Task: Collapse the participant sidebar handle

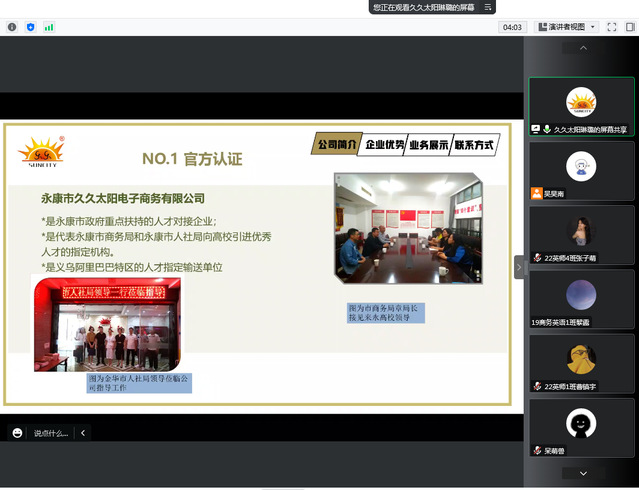Action: (x=519, y=267)
